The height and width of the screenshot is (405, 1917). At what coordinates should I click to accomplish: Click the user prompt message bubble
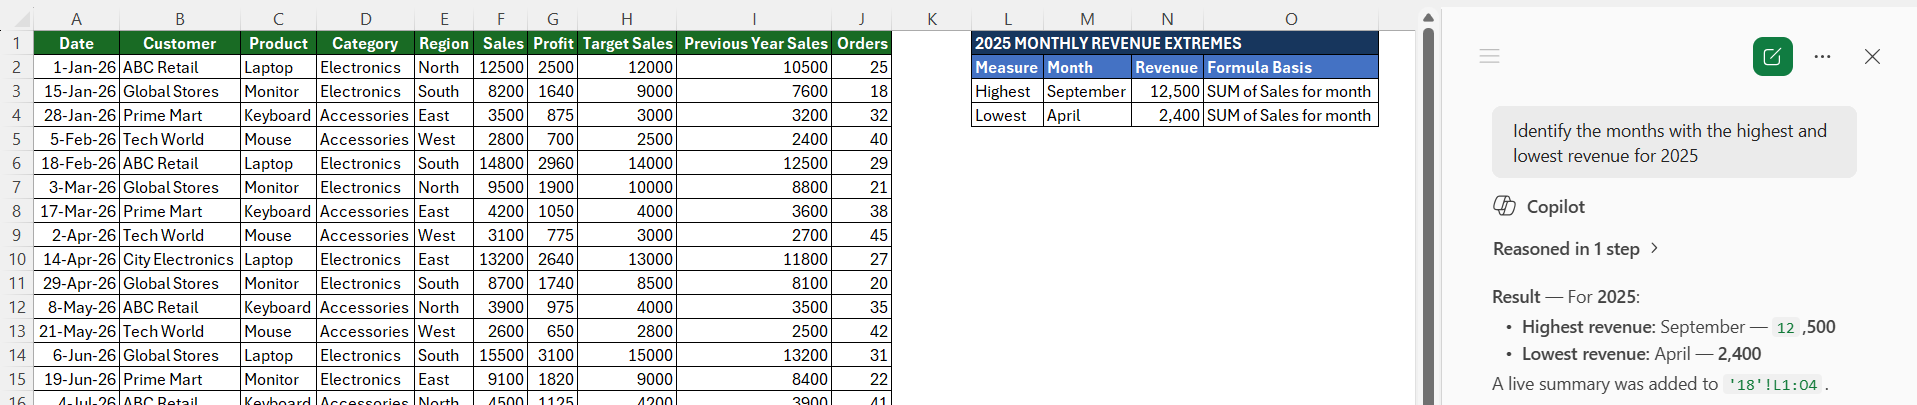(1674, 143)
